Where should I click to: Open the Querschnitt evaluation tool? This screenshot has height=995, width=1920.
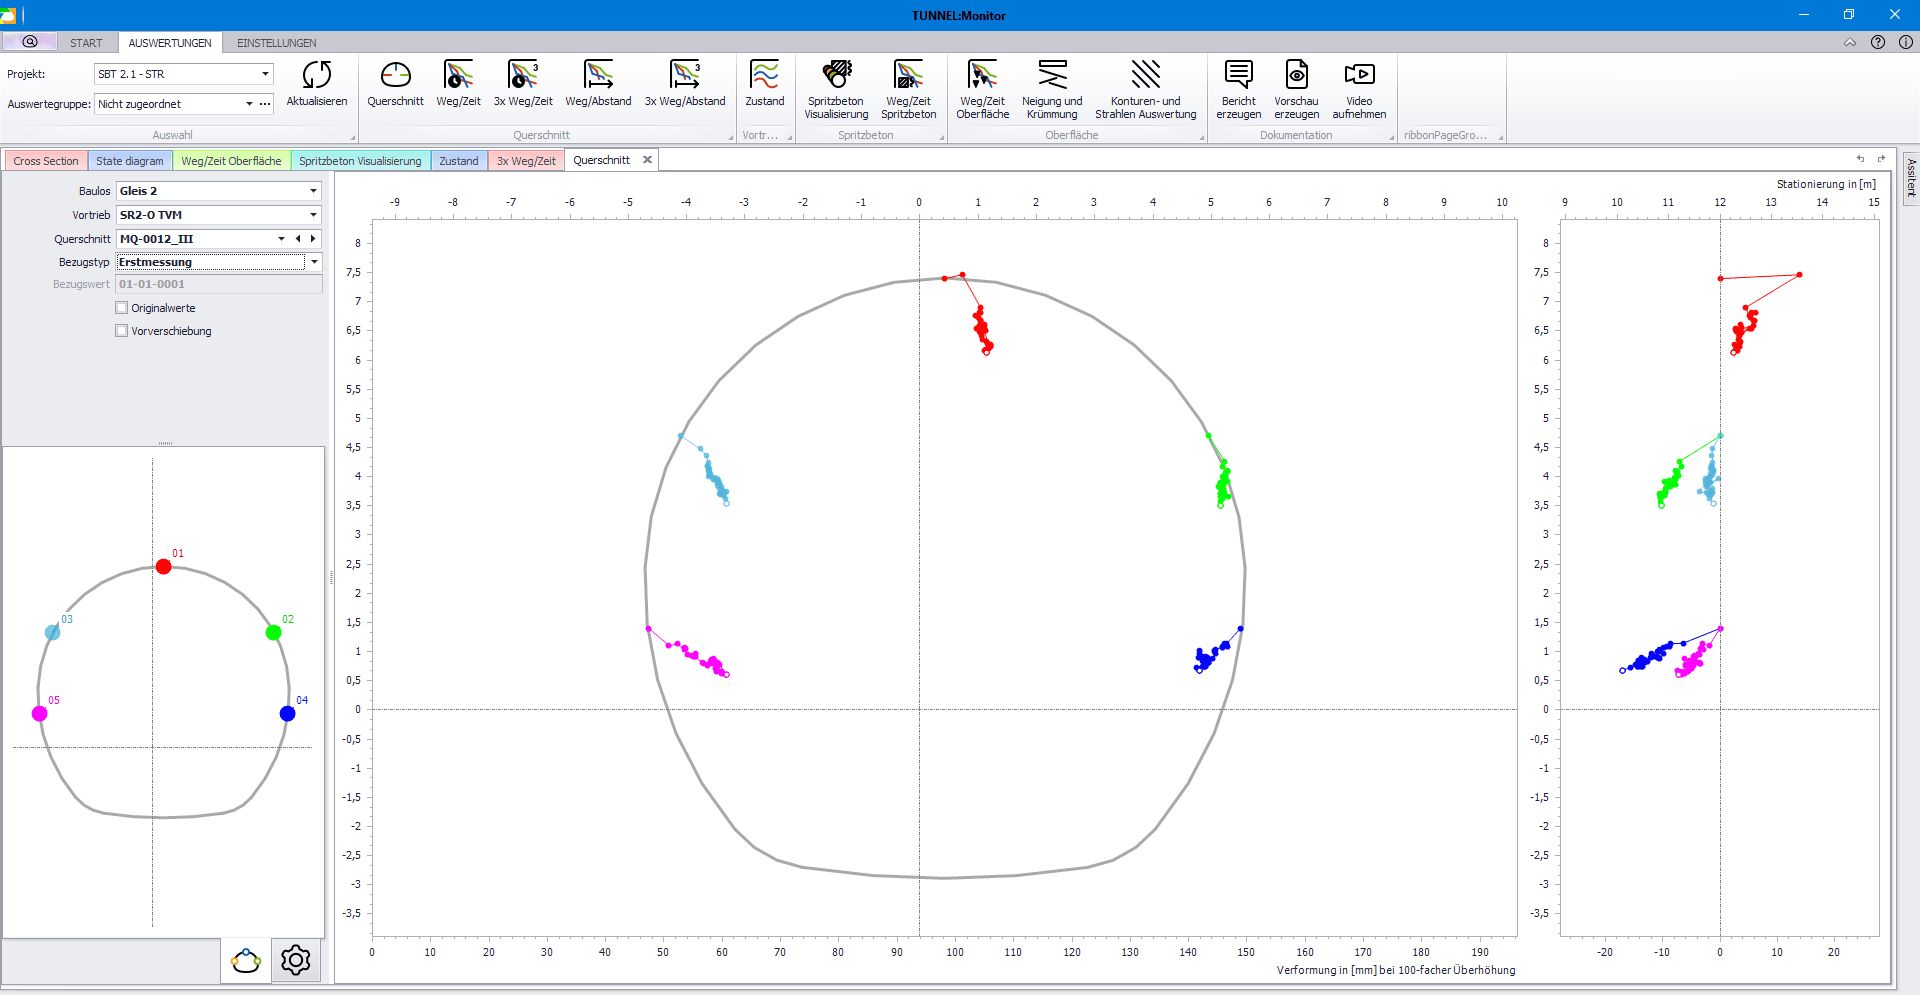click(x=395, y=76)
